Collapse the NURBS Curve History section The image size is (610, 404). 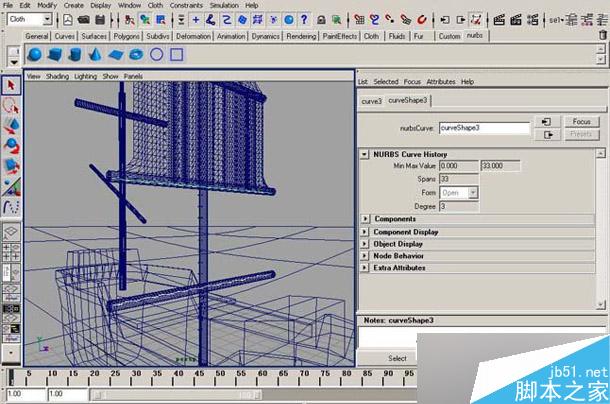(x=364, y=154)
